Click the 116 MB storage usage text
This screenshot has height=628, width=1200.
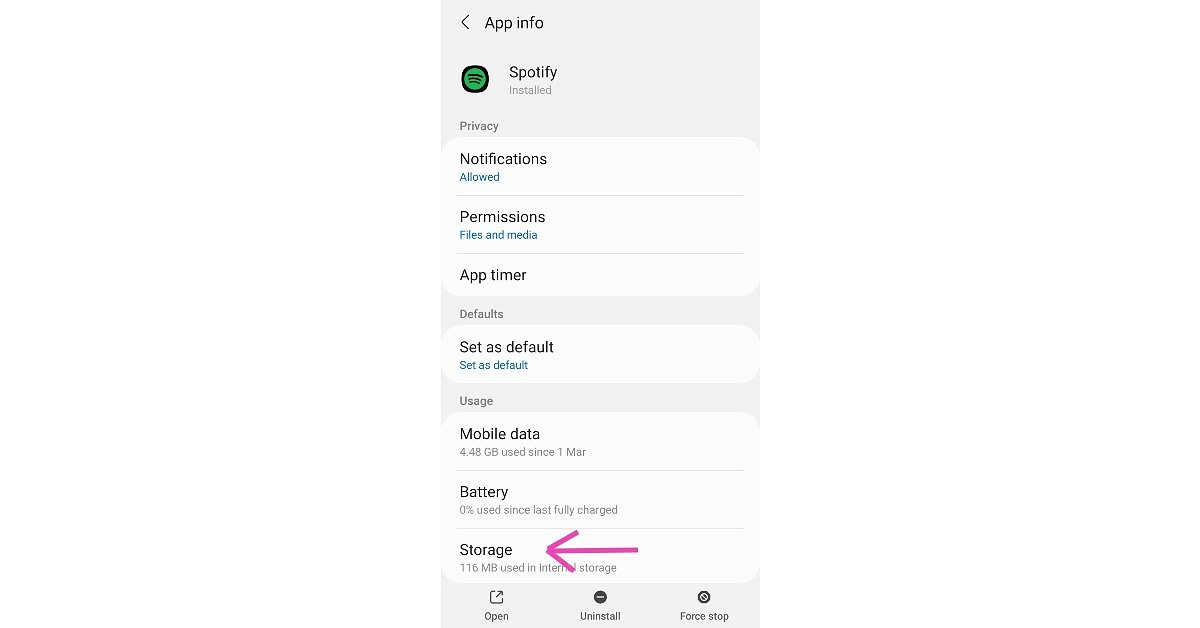(x=538, y=567)
